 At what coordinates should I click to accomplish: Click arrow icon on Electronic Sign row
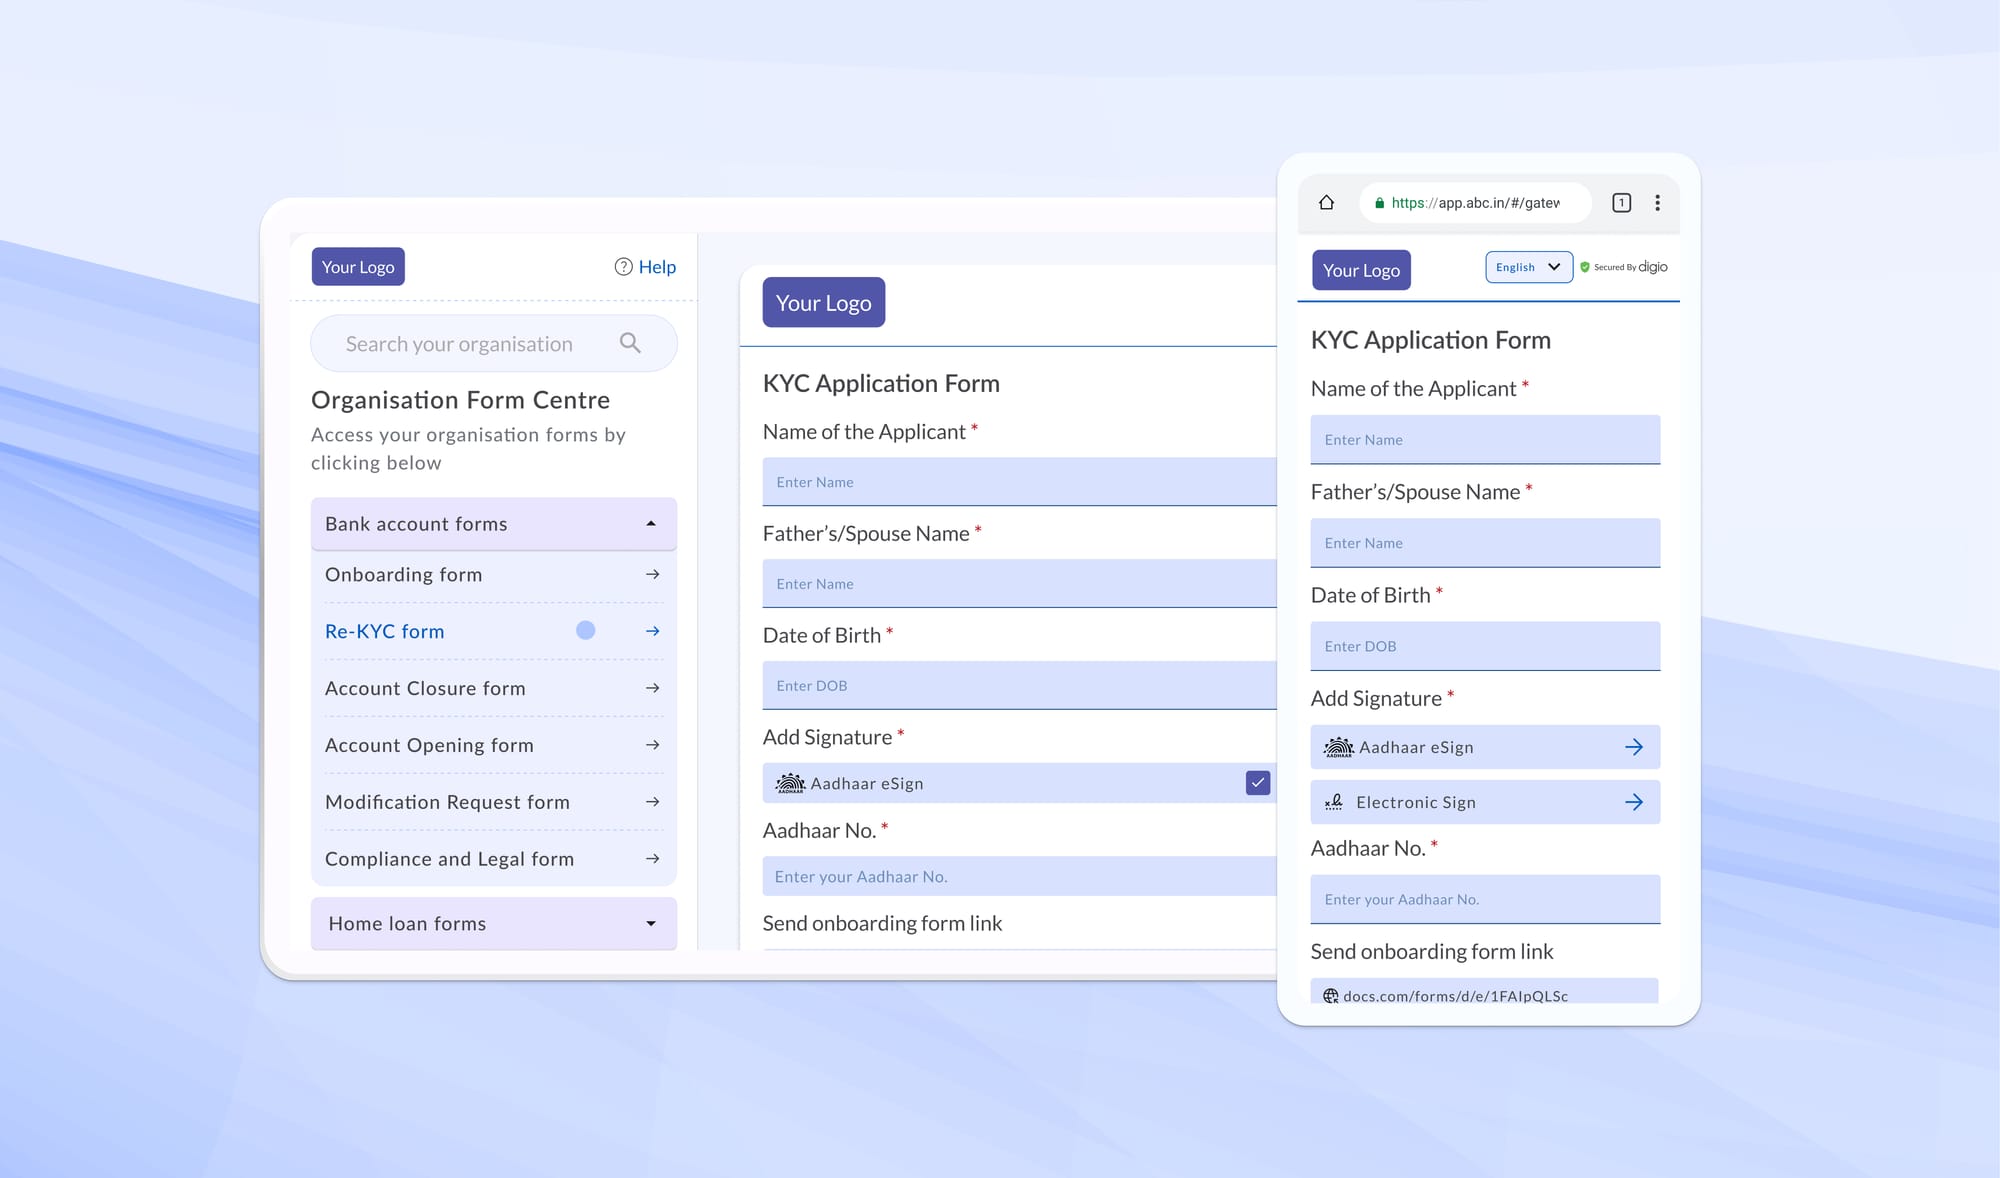1633,802
